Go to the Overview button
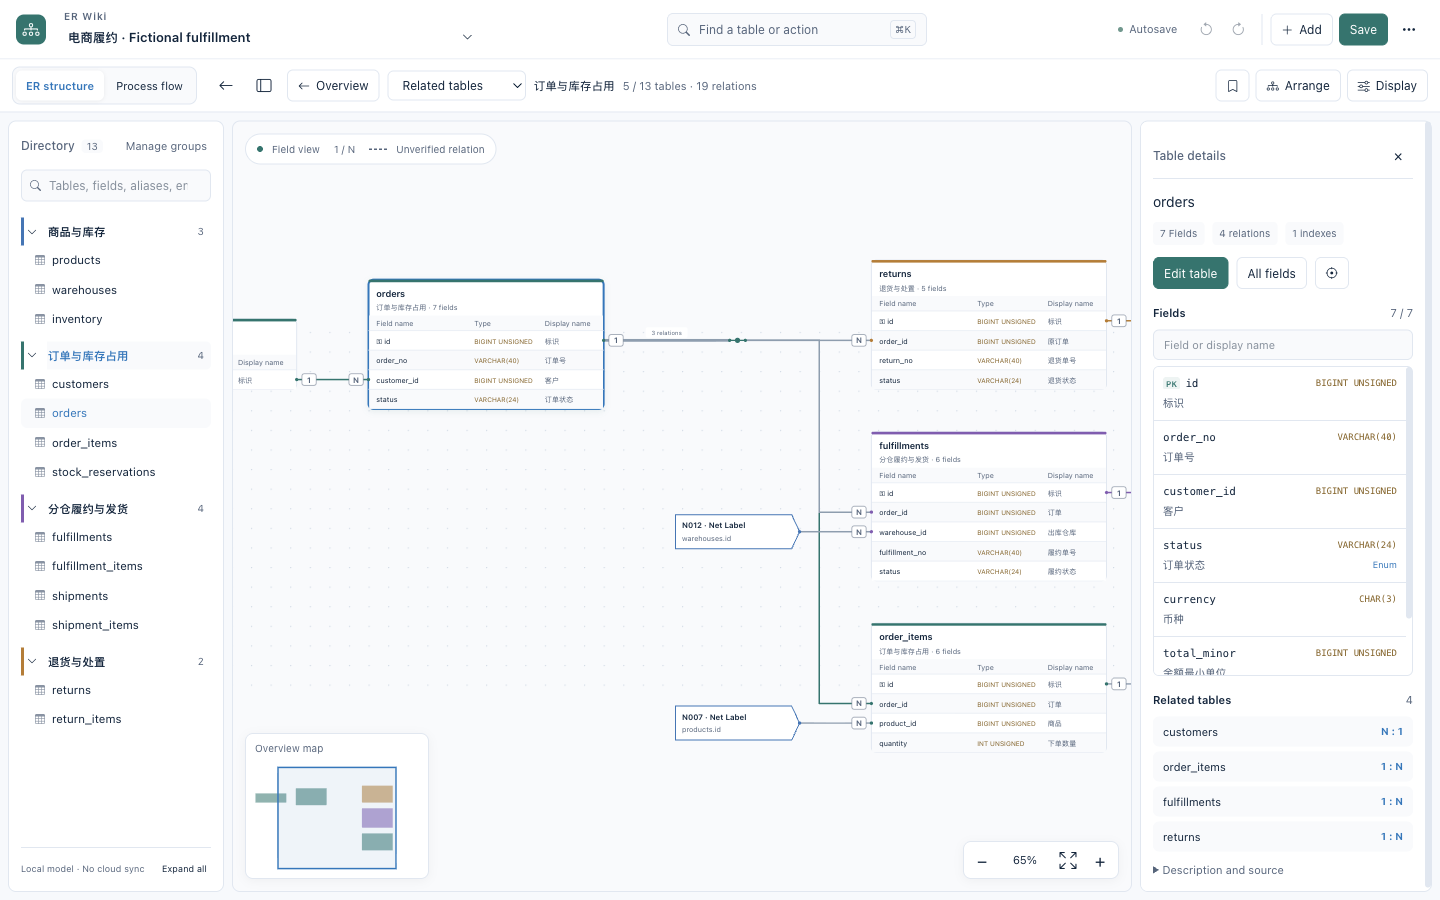 tap(333, 86)
